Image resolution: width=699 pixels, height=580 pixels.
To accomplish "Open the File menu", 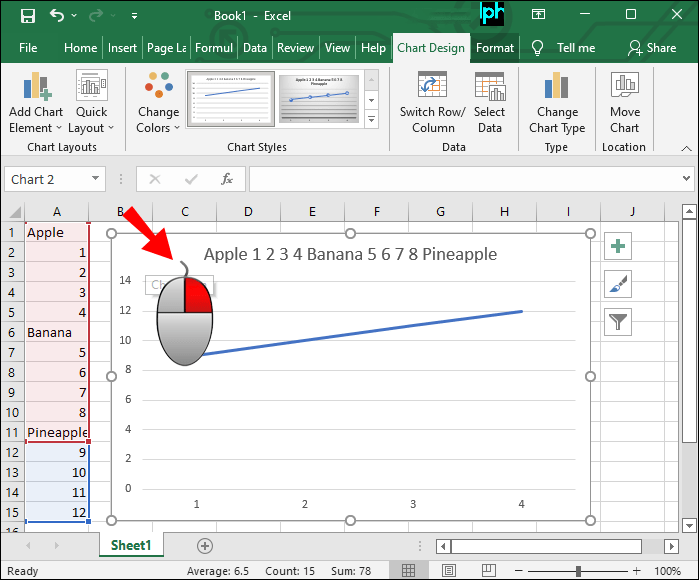I will [28, 47].
